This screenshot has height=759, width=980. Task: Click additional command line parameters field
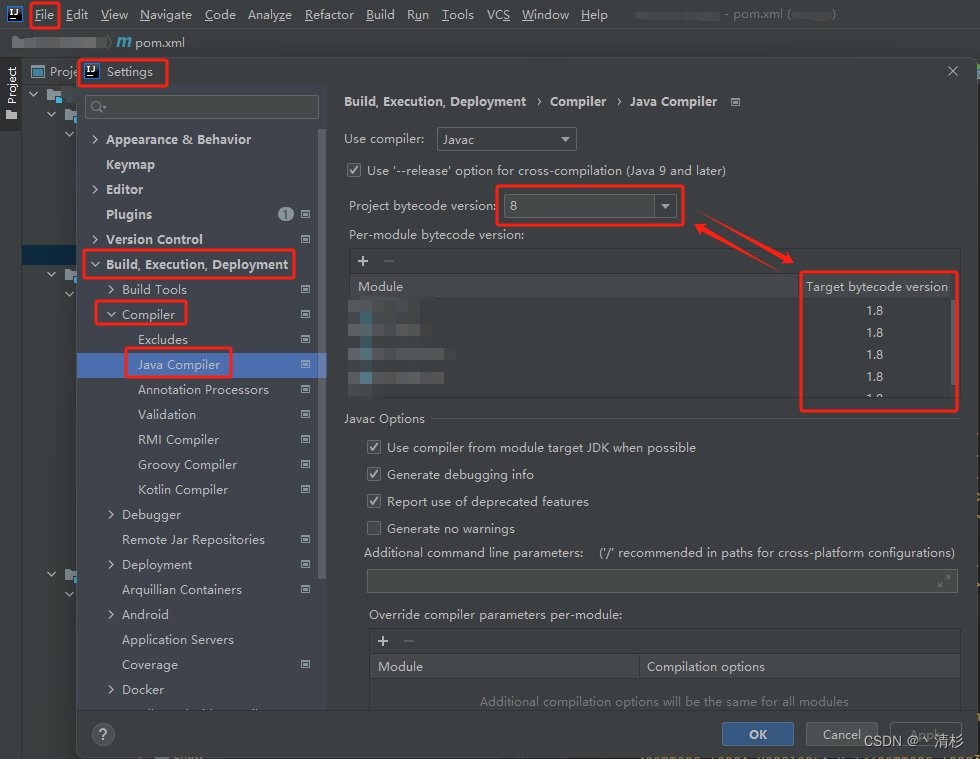tap(662, 581)
